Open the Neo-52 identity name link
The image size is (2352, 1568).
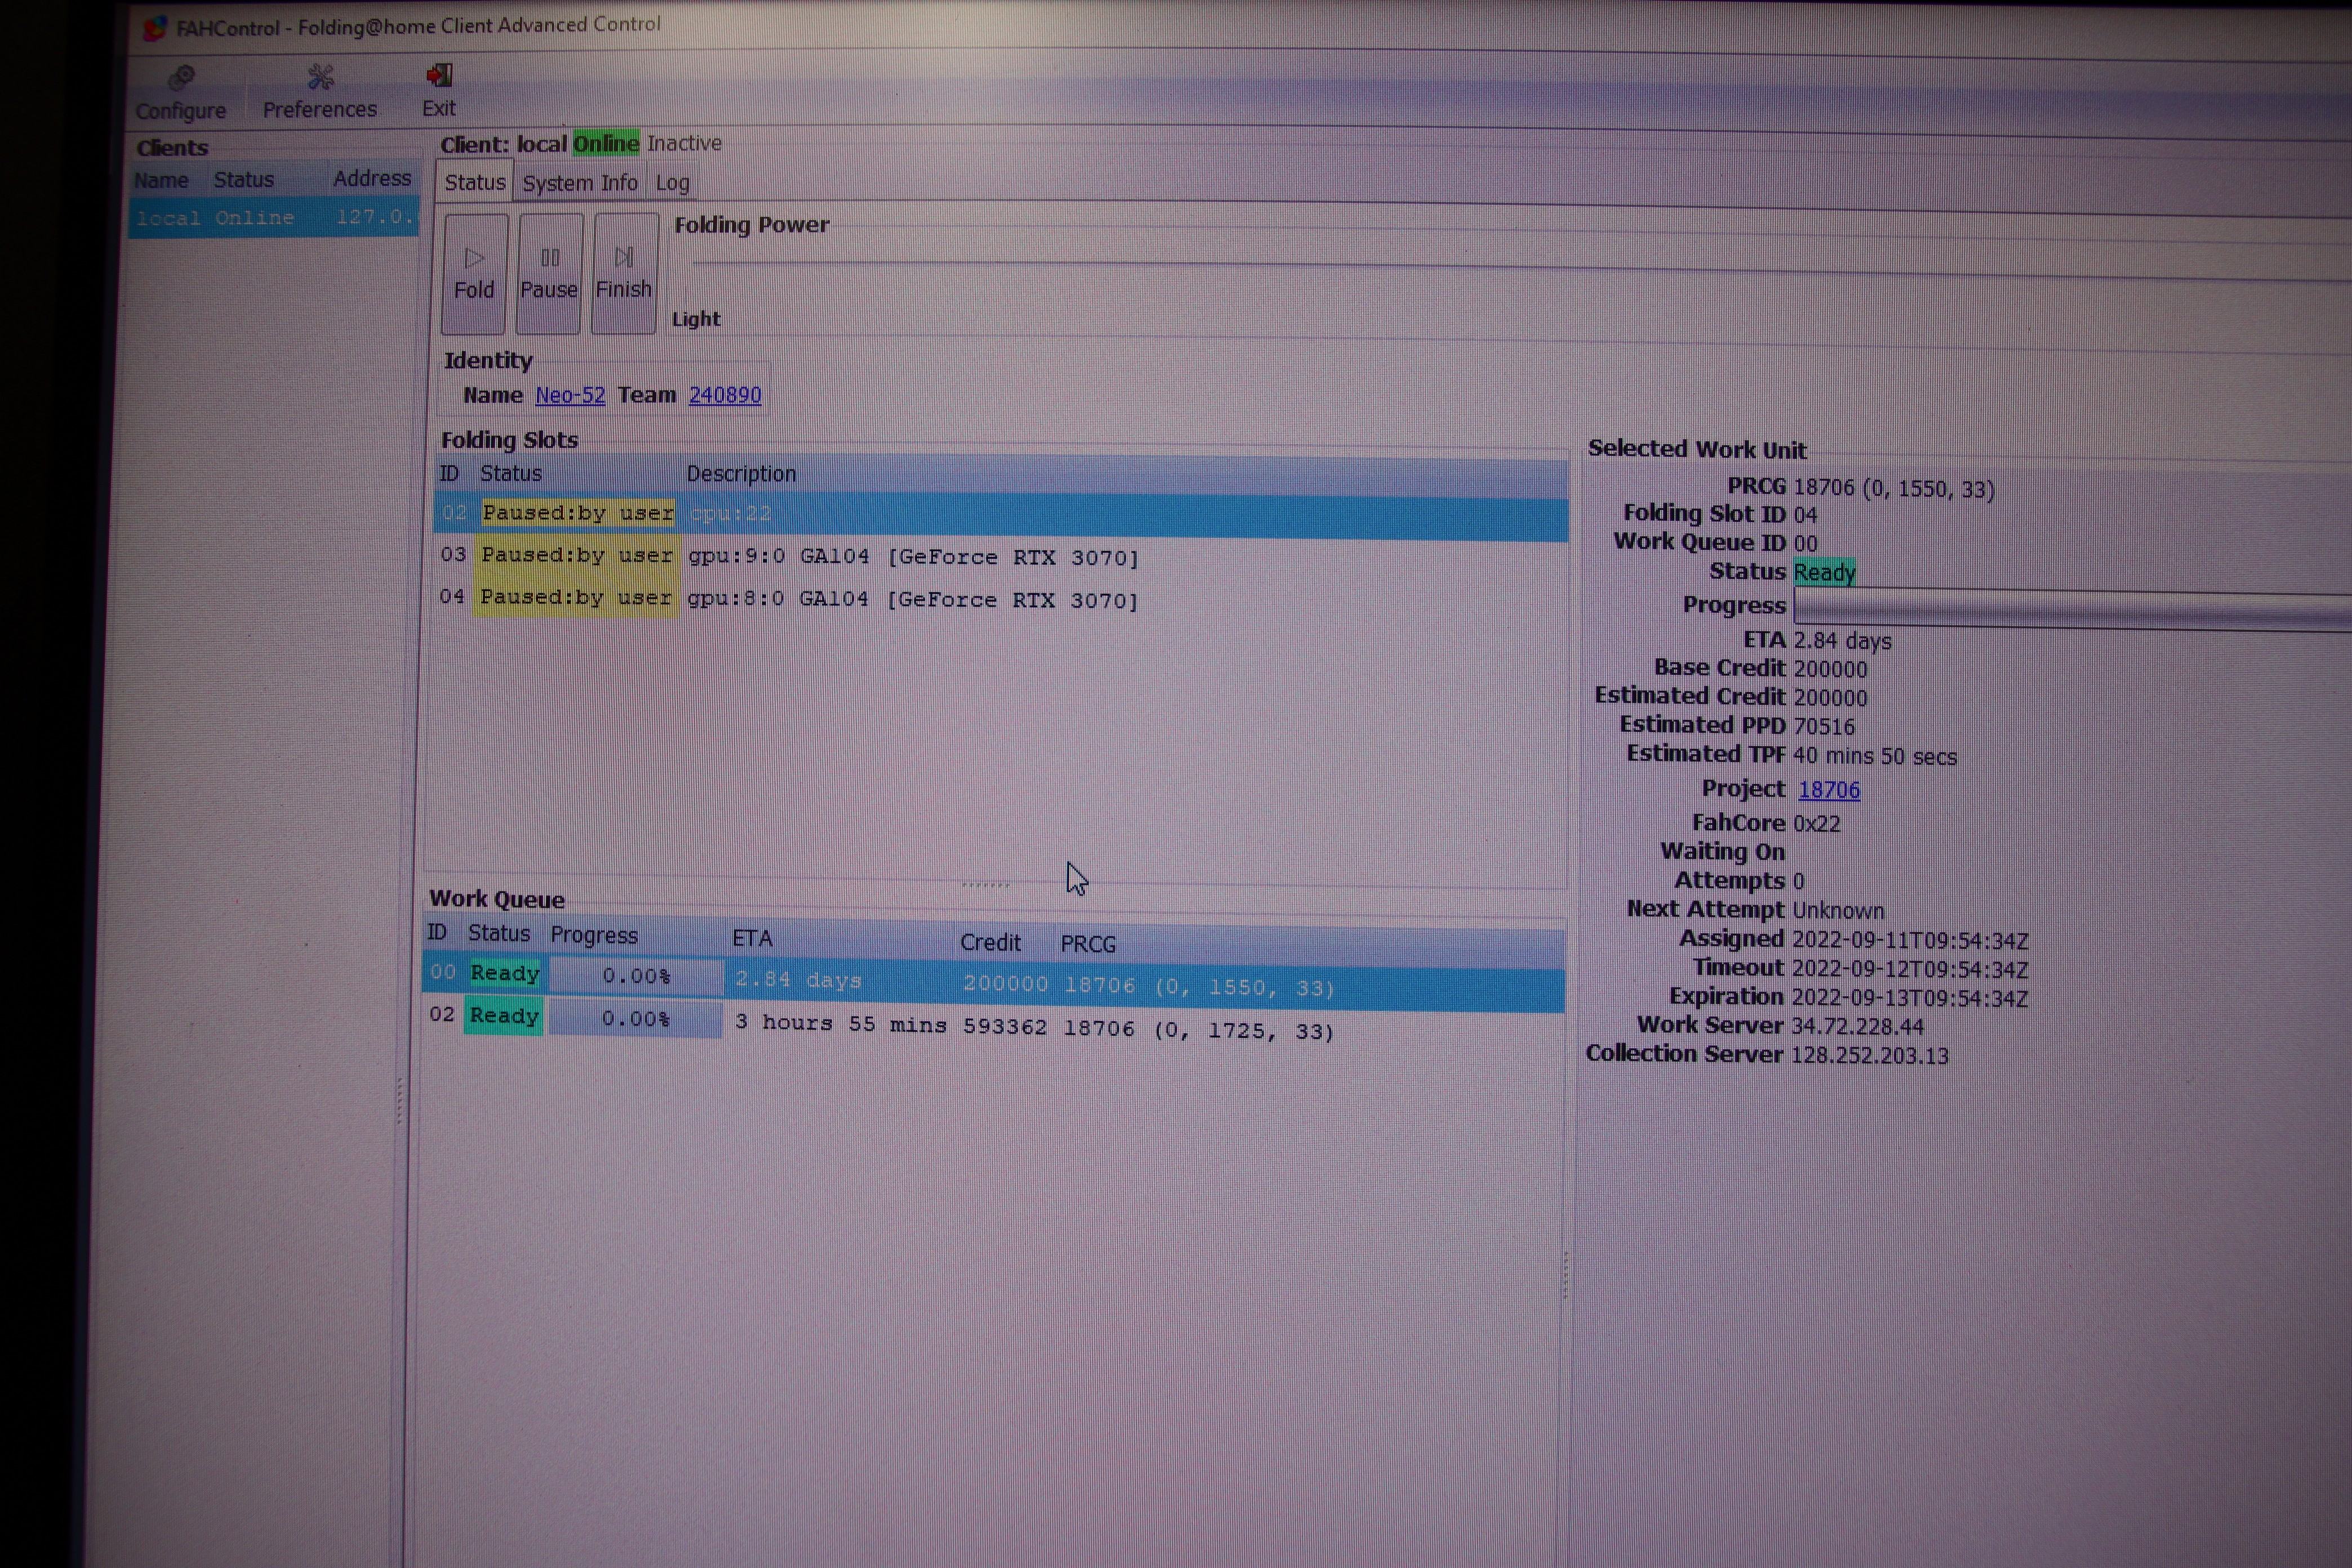coord(570,395)
